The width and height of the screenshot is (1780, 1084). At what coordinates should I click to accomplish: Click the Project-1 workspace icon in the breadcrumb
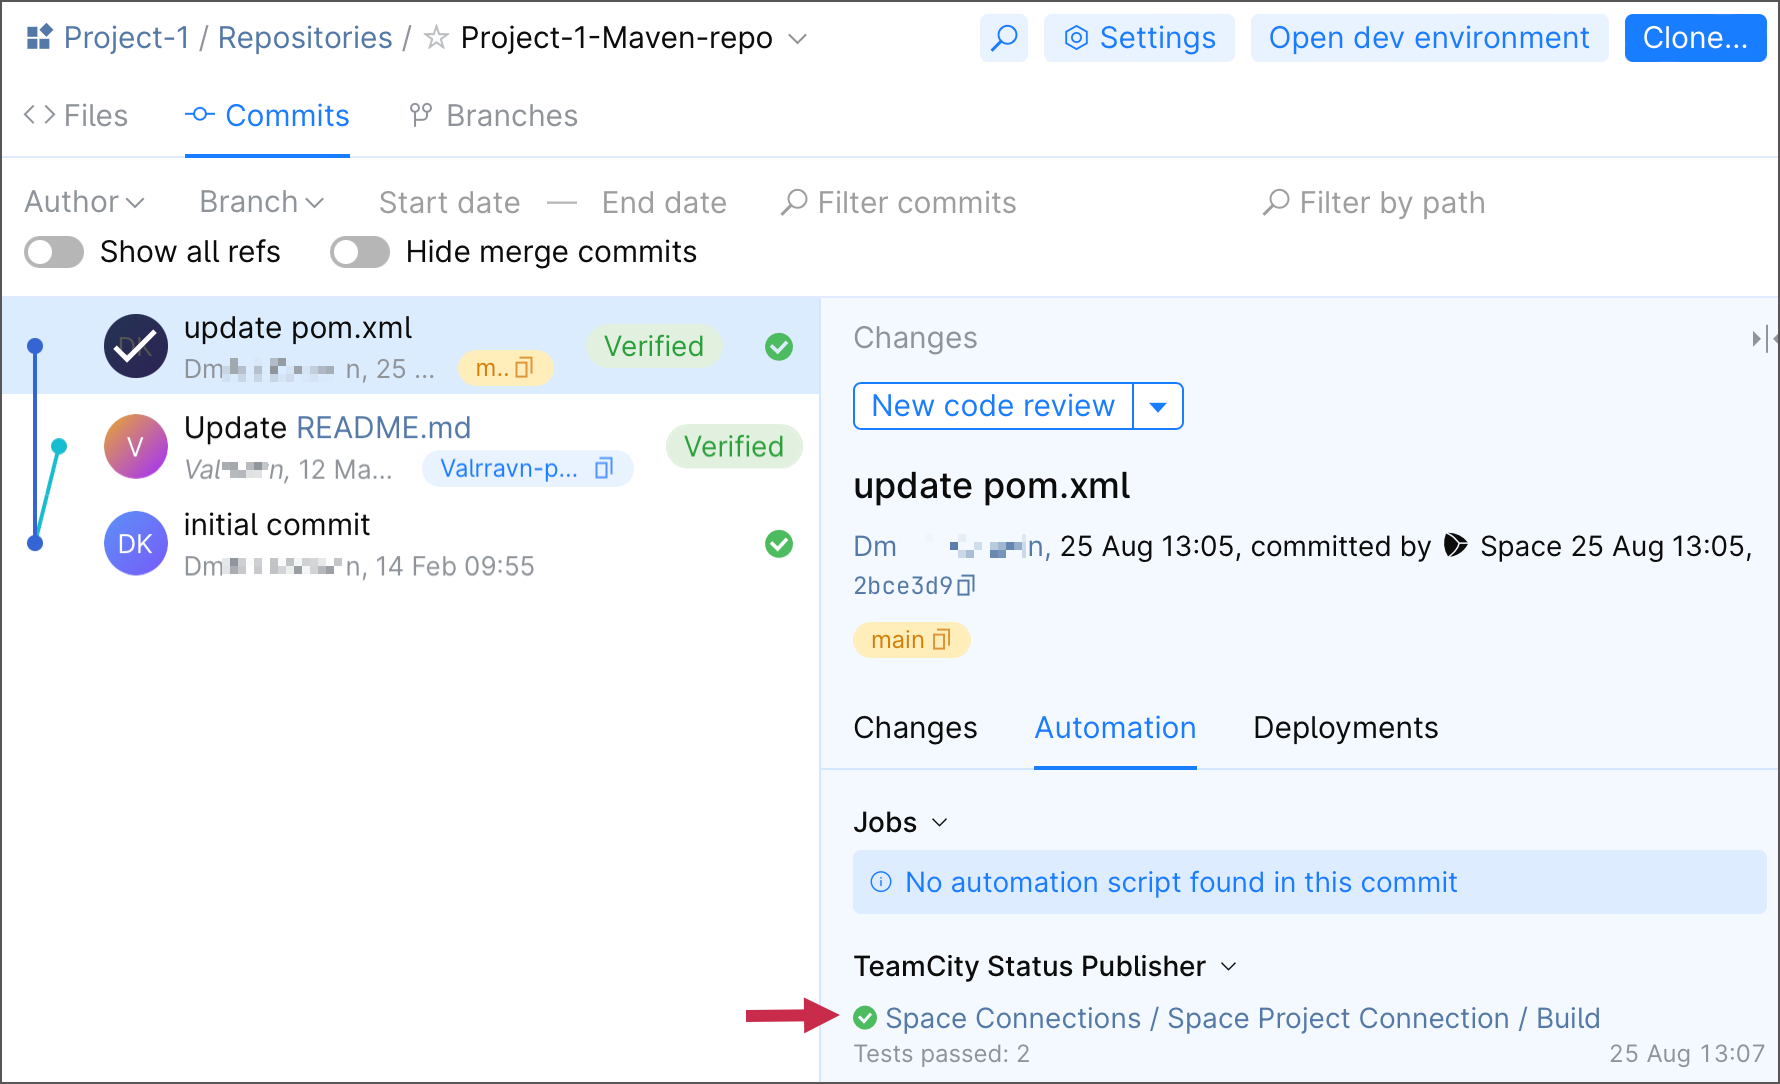pyautogui.click(x=36, y=36)
